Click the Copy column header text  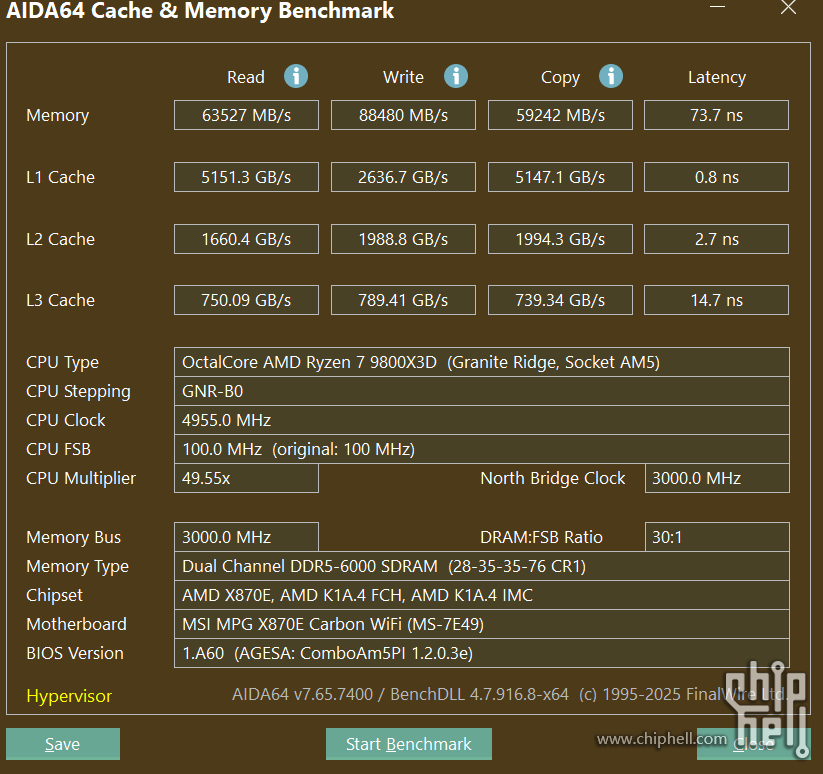(x=560, y=78)
